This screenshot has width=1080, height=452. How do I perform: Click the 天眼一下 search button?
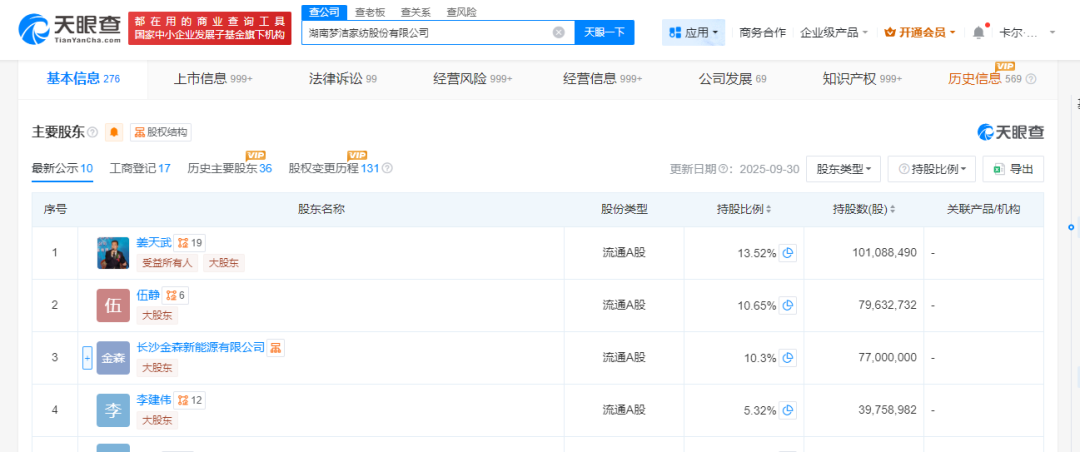[x=604, y=32]
